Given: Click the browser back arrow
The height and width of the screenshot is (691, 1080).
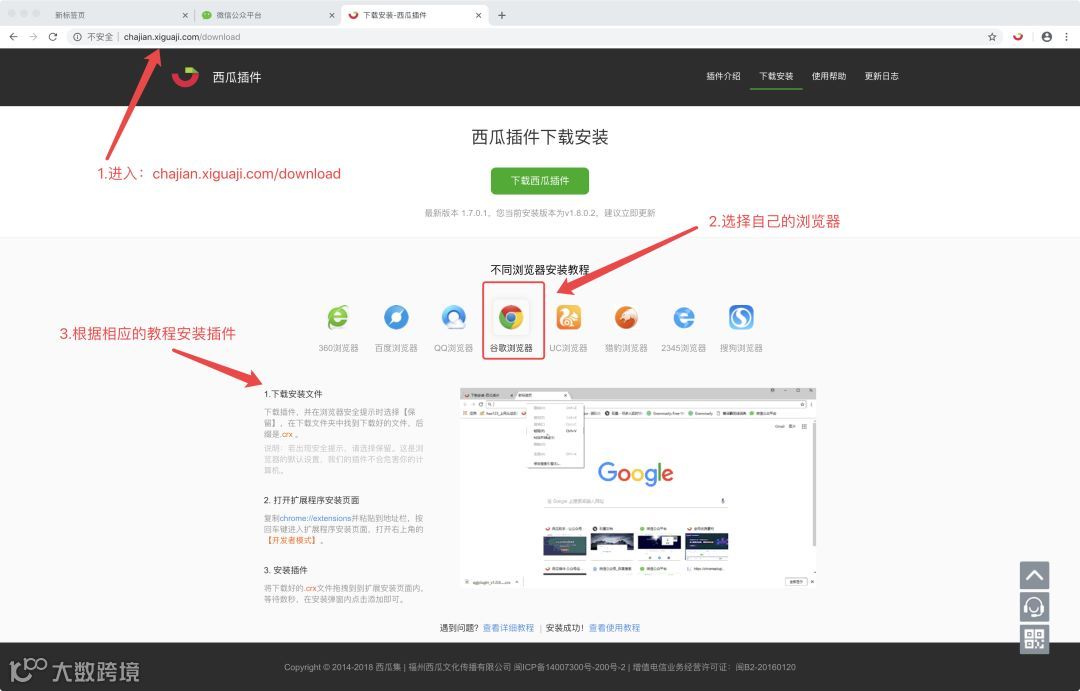Looking at the screenshot, I should click(x=14, y=37).
